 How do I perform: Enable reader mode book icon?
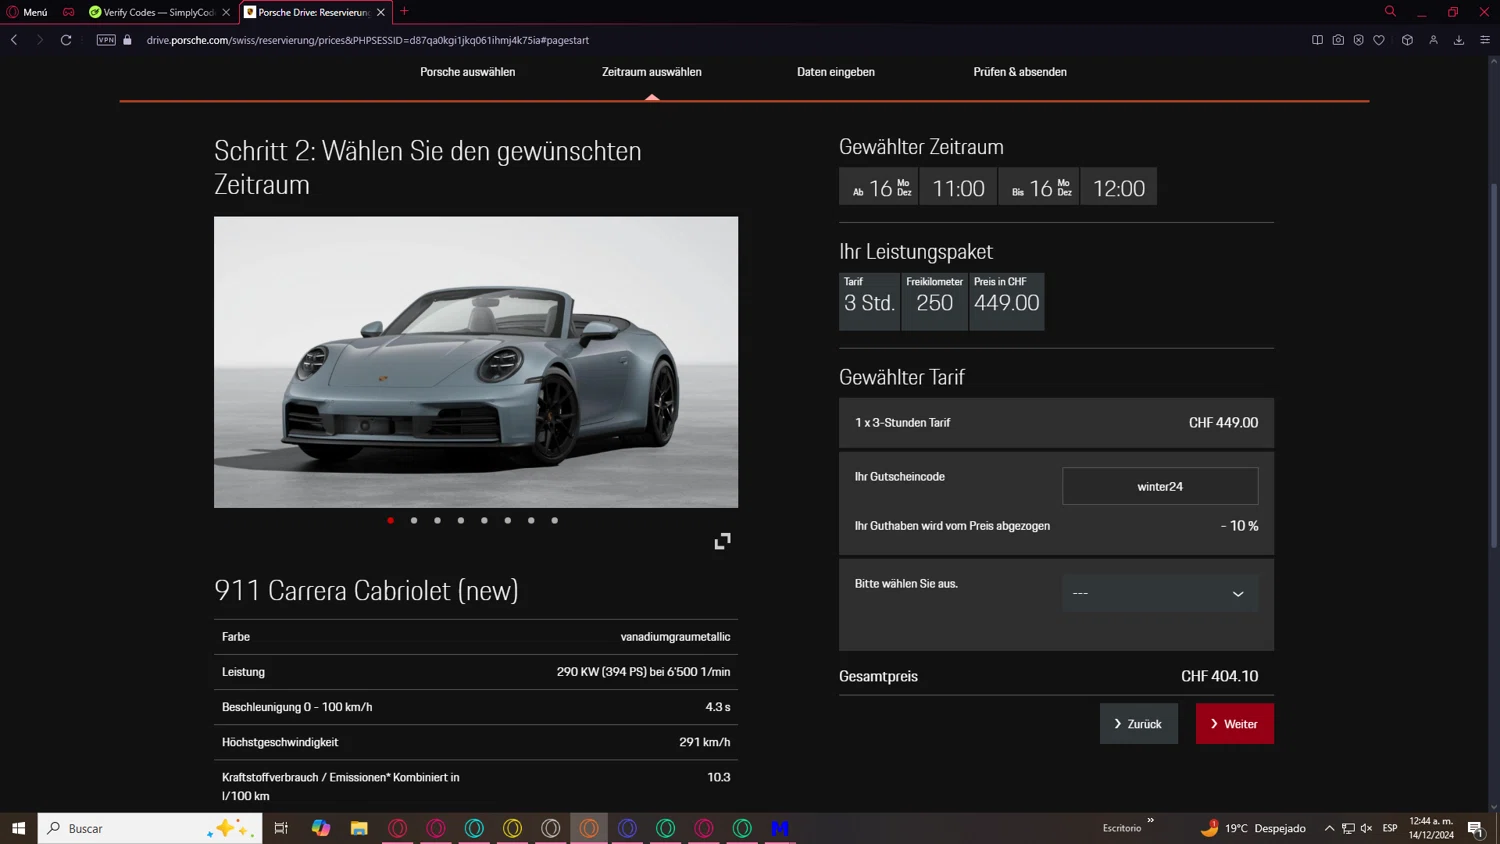1317,40
